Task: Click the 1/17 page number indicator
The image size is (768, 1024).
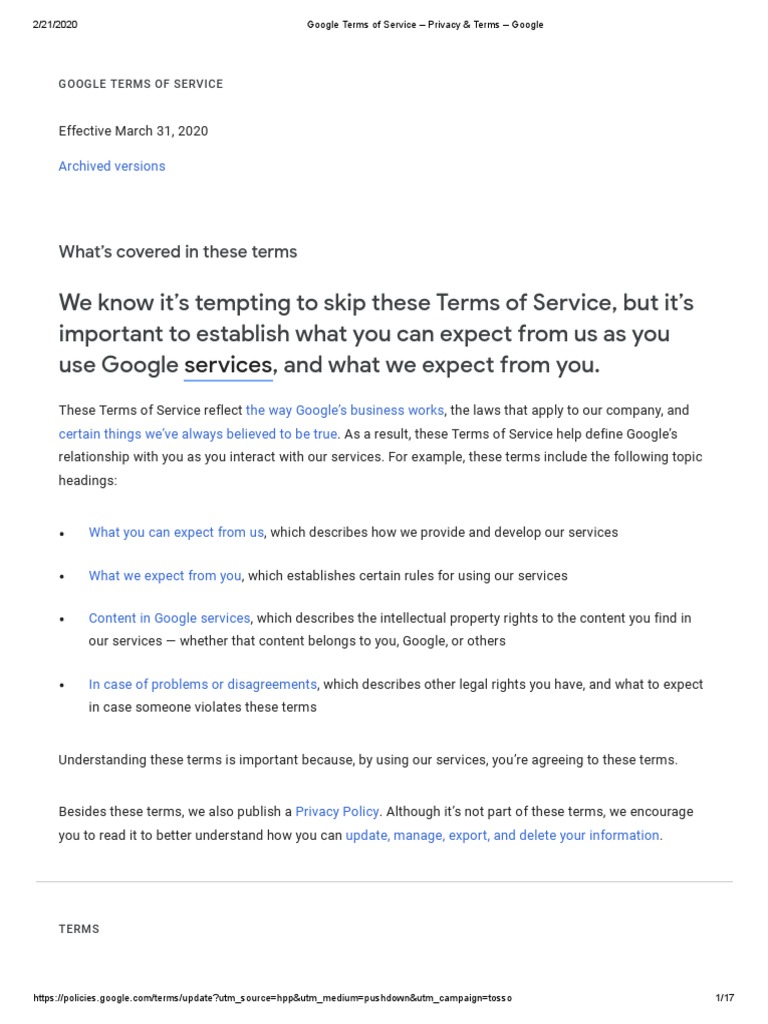Action: click(725, 999)
